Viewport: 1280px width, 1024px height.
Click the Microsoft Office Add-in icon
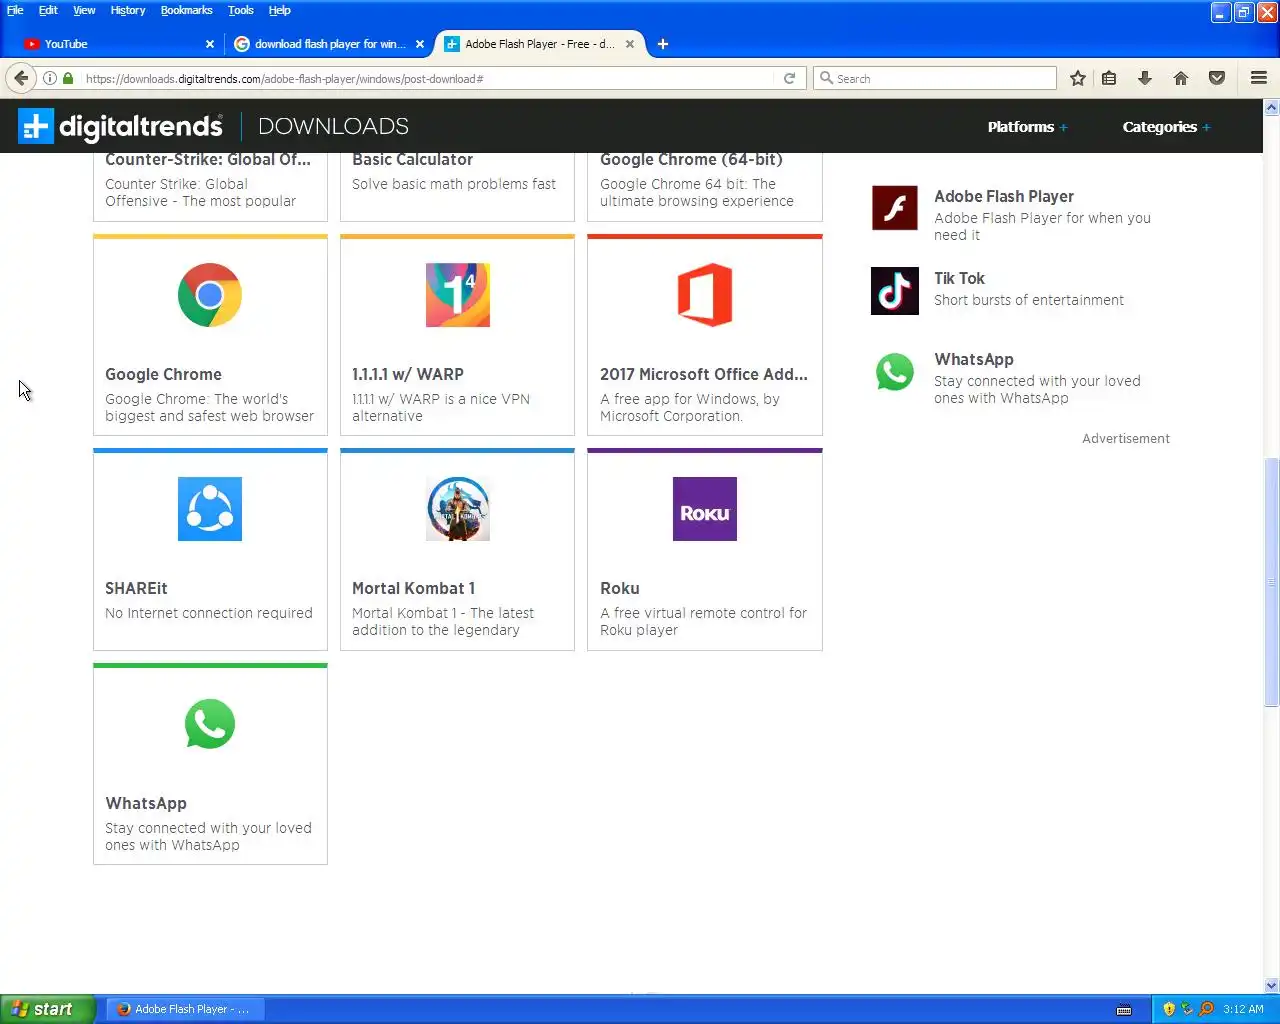coord(705,295)
